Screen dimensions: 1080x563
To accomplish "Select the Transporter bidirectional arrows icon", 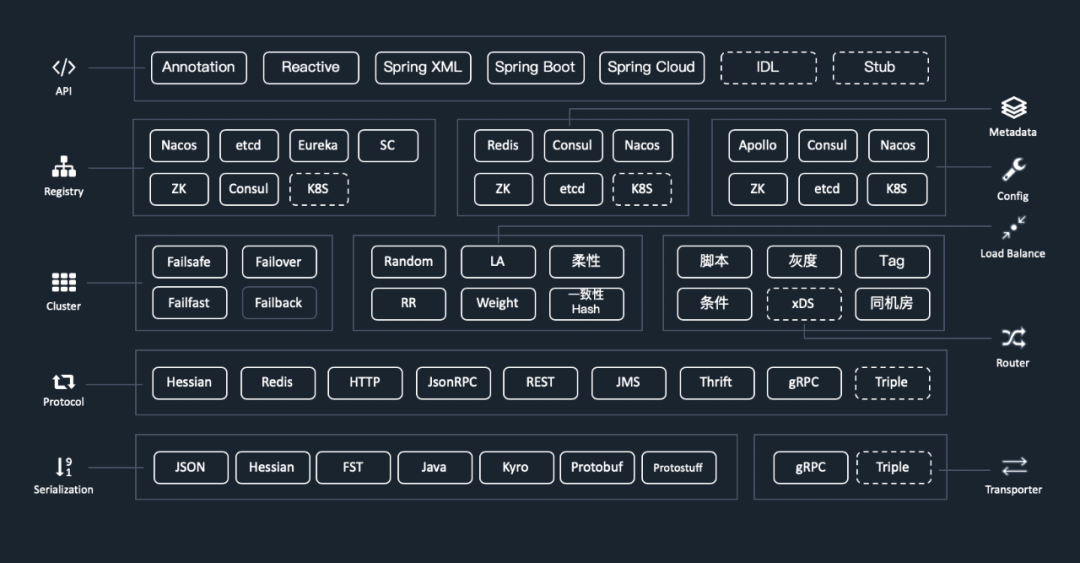I will 1014,467.
